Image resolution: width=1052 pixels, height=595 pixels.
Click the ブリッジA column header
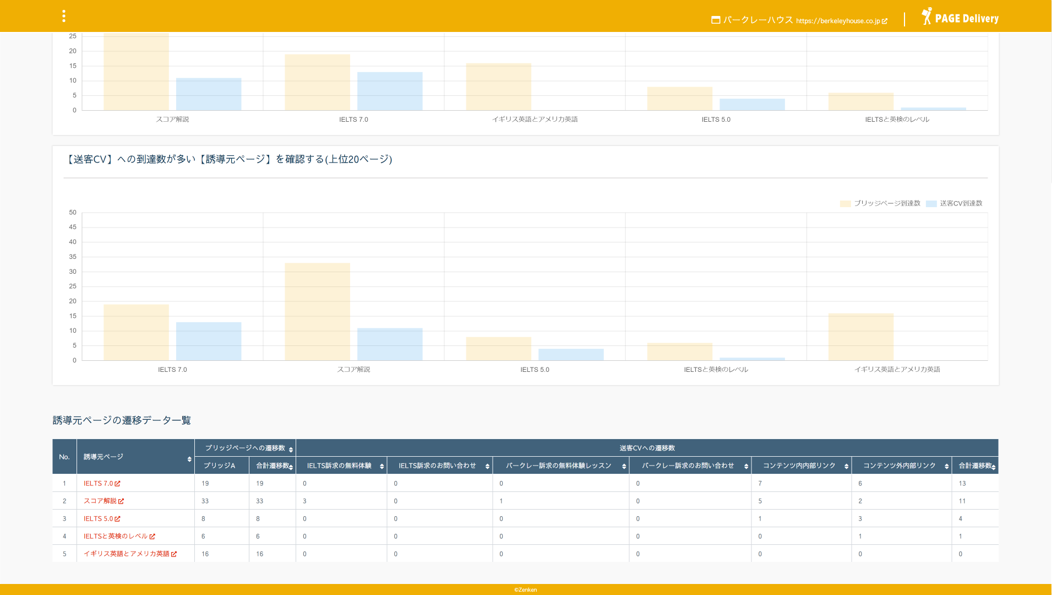click(x=220, y=466)
